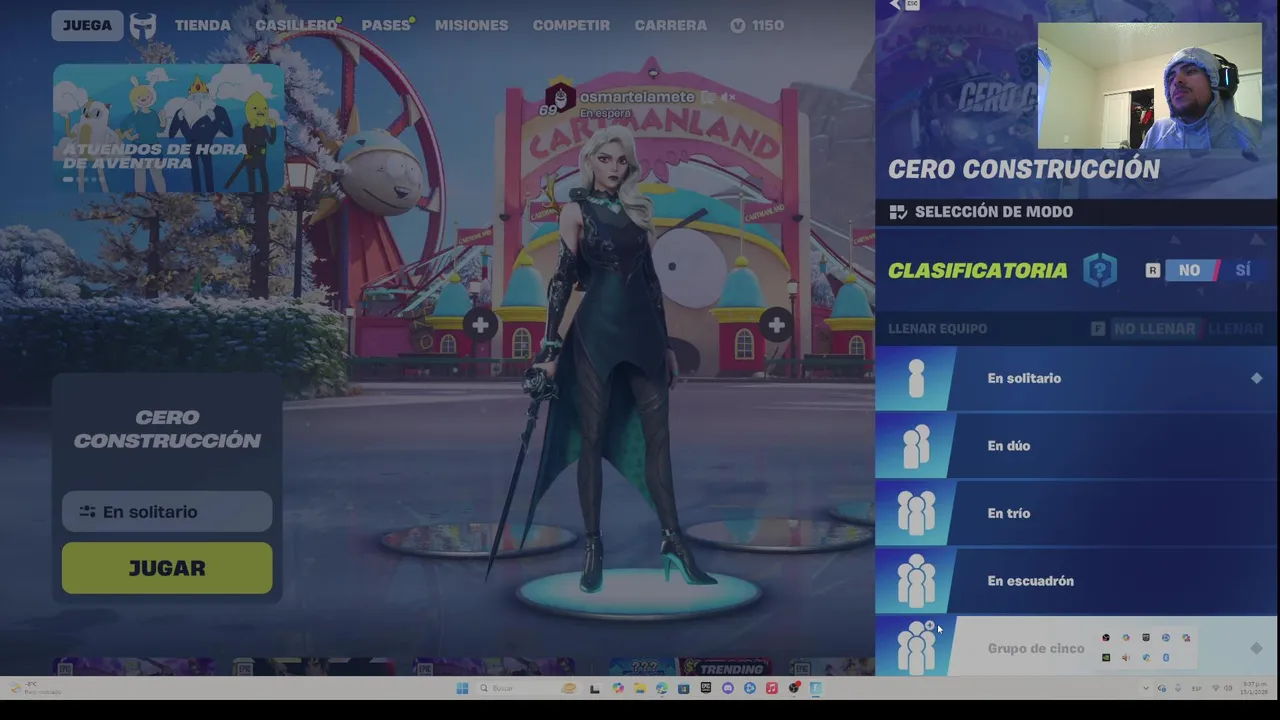
Task: Collapse the hidden tray icons chevron
Action: coord(1145,689)
